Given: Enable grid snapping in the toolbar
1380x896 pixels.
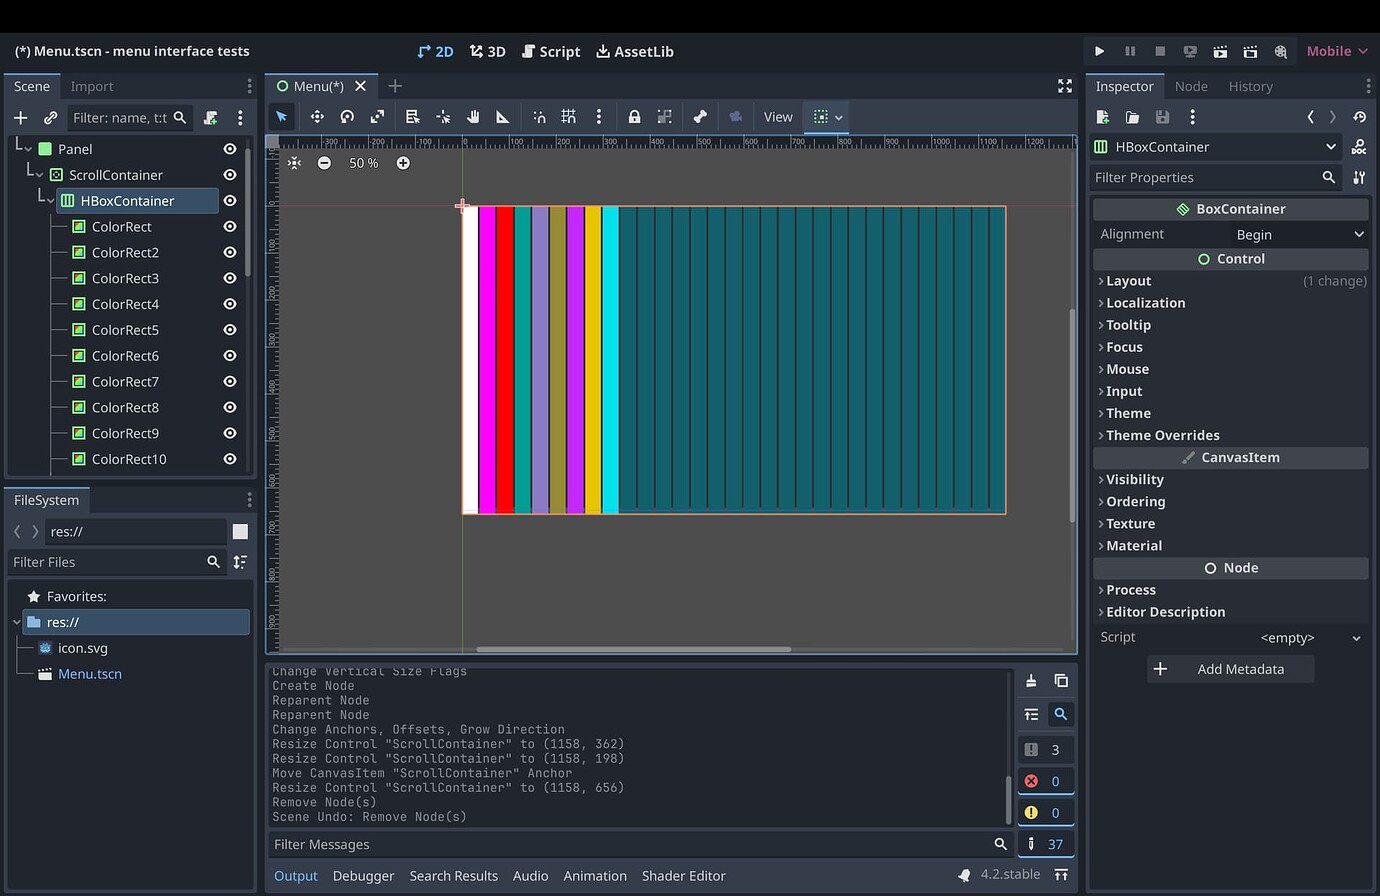Looking at the screenshot, I should [569, 117].
